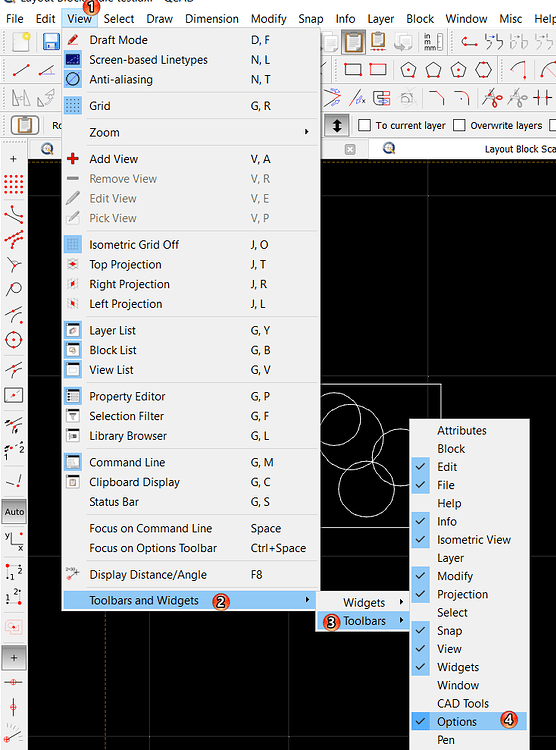The height and width of the screenshot is (750, 556).
Task: Open the Property Editor
Action: coord(191,397)
